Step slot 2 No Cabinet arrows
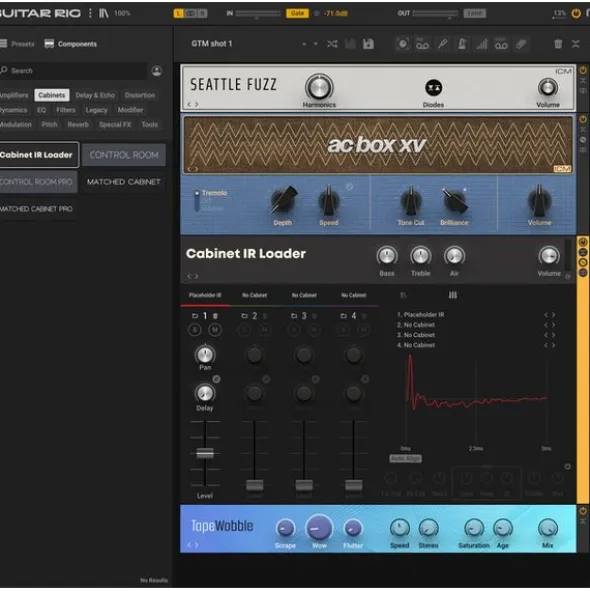The height and width of the screenshot is (591, 590). (550, 325)
